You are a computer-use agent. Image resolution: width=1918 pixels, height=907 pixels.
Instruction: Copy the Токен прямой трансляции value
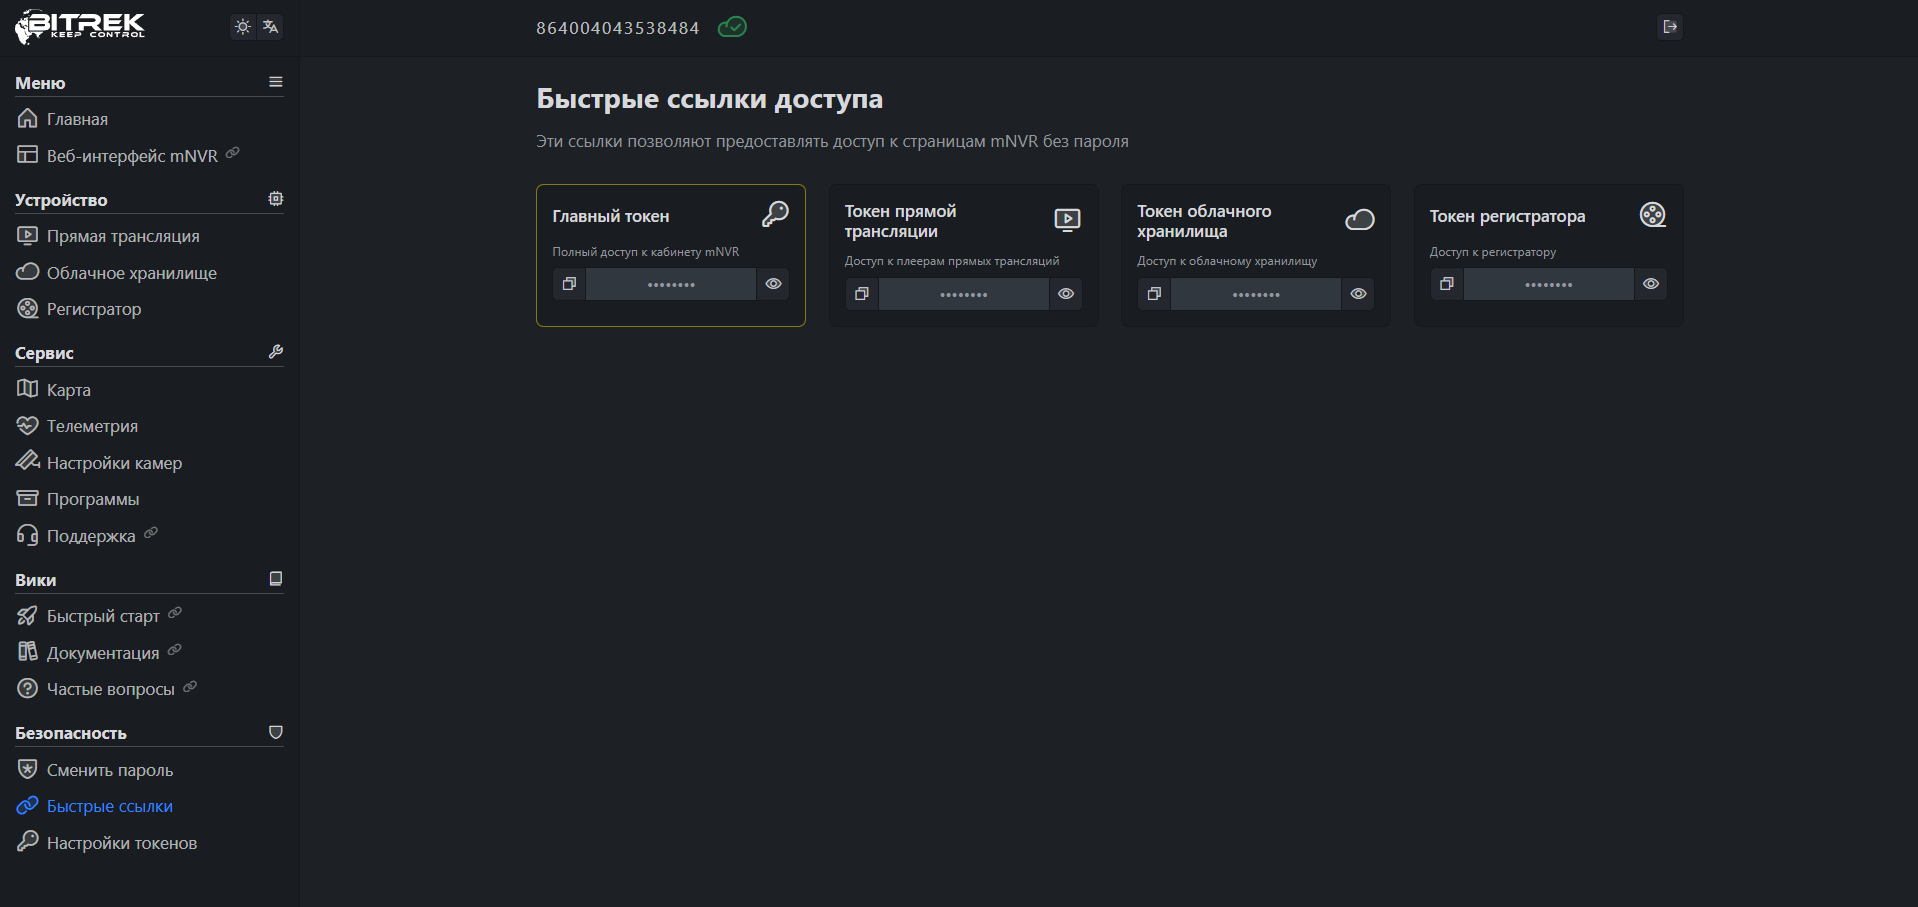tap(861, 294)
